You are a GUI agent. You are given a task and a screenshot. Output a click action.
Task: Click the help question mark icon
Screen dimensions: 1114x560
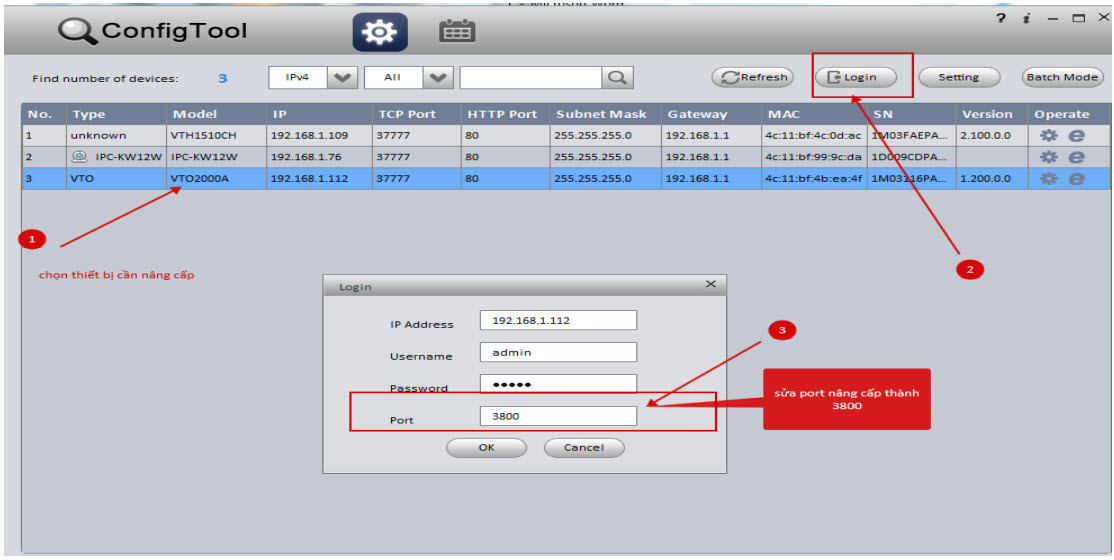[x=999, y=19]
